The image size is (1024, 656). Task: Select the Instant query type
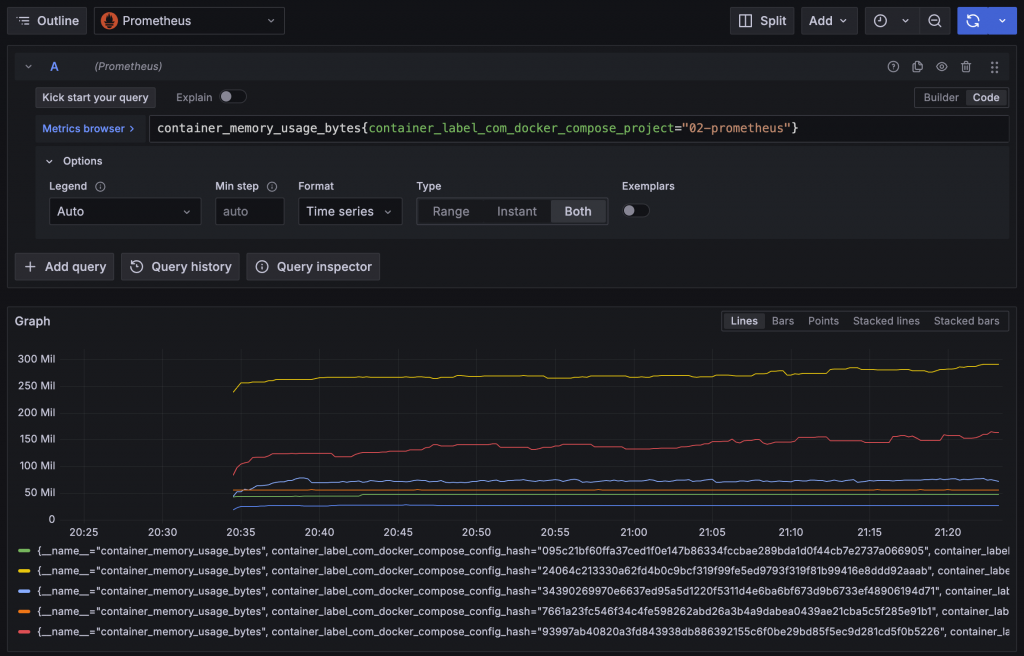(x=517, y=211)
